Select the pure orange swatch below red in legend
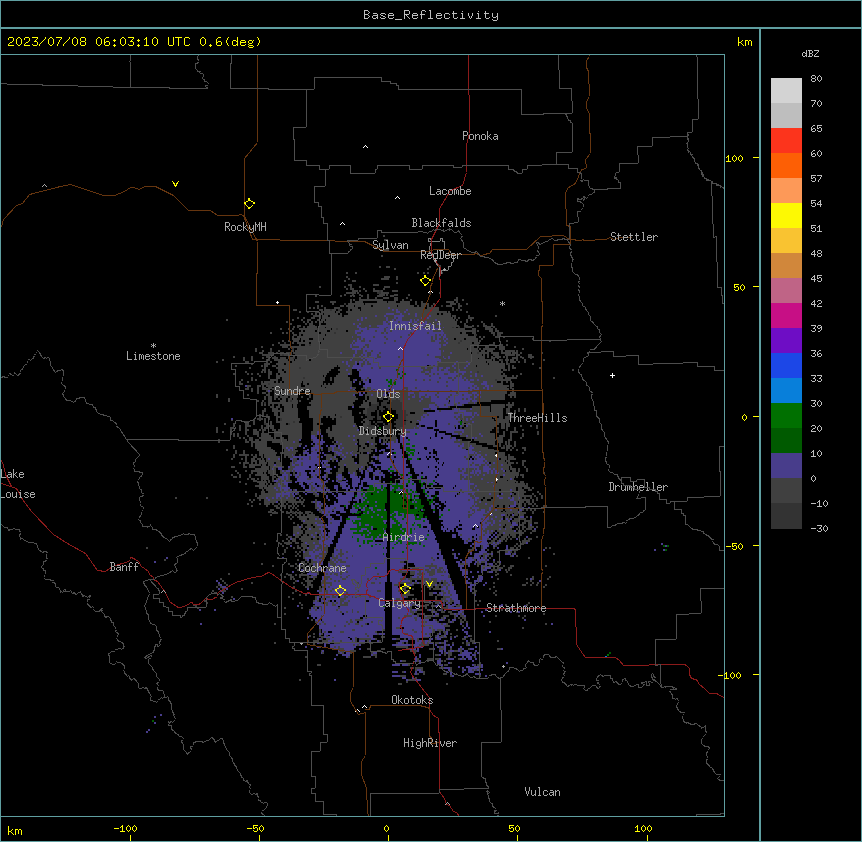Screen dimensions: 862x842 [786, 165]
